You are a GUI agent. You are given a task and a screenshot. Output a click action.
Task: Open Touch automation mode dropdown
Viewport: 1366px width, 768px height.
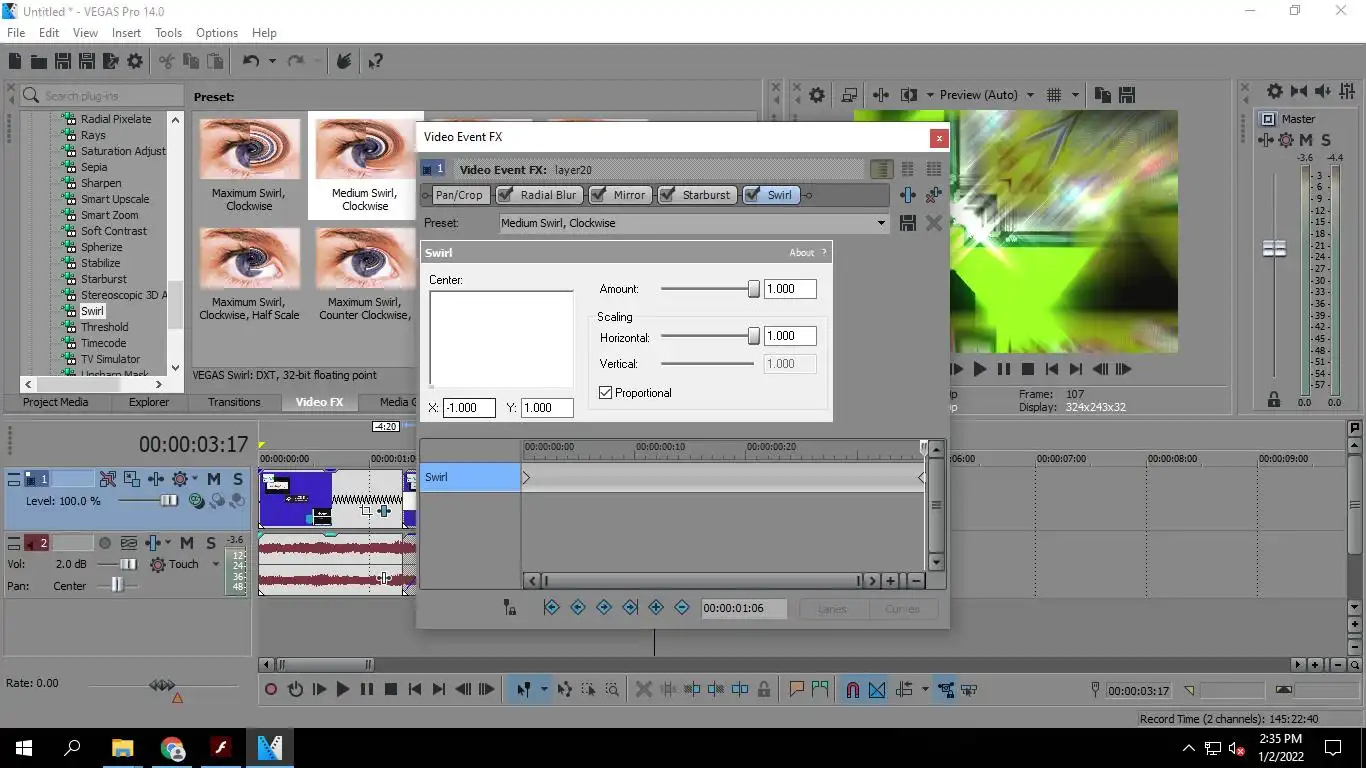pos(215,564)
